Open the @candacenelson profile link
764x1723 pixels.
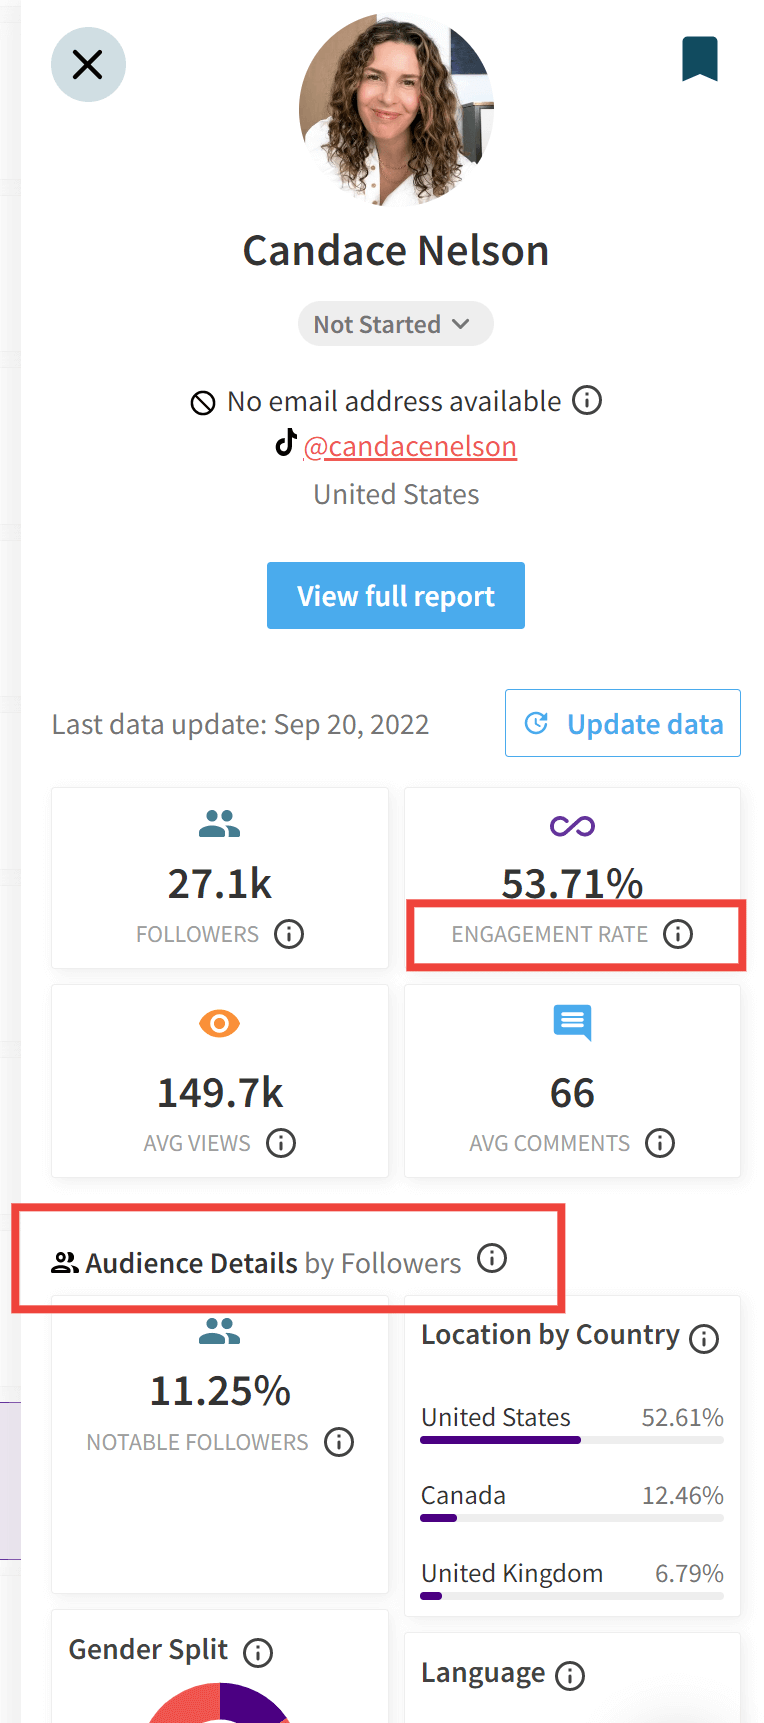[410, 446]
